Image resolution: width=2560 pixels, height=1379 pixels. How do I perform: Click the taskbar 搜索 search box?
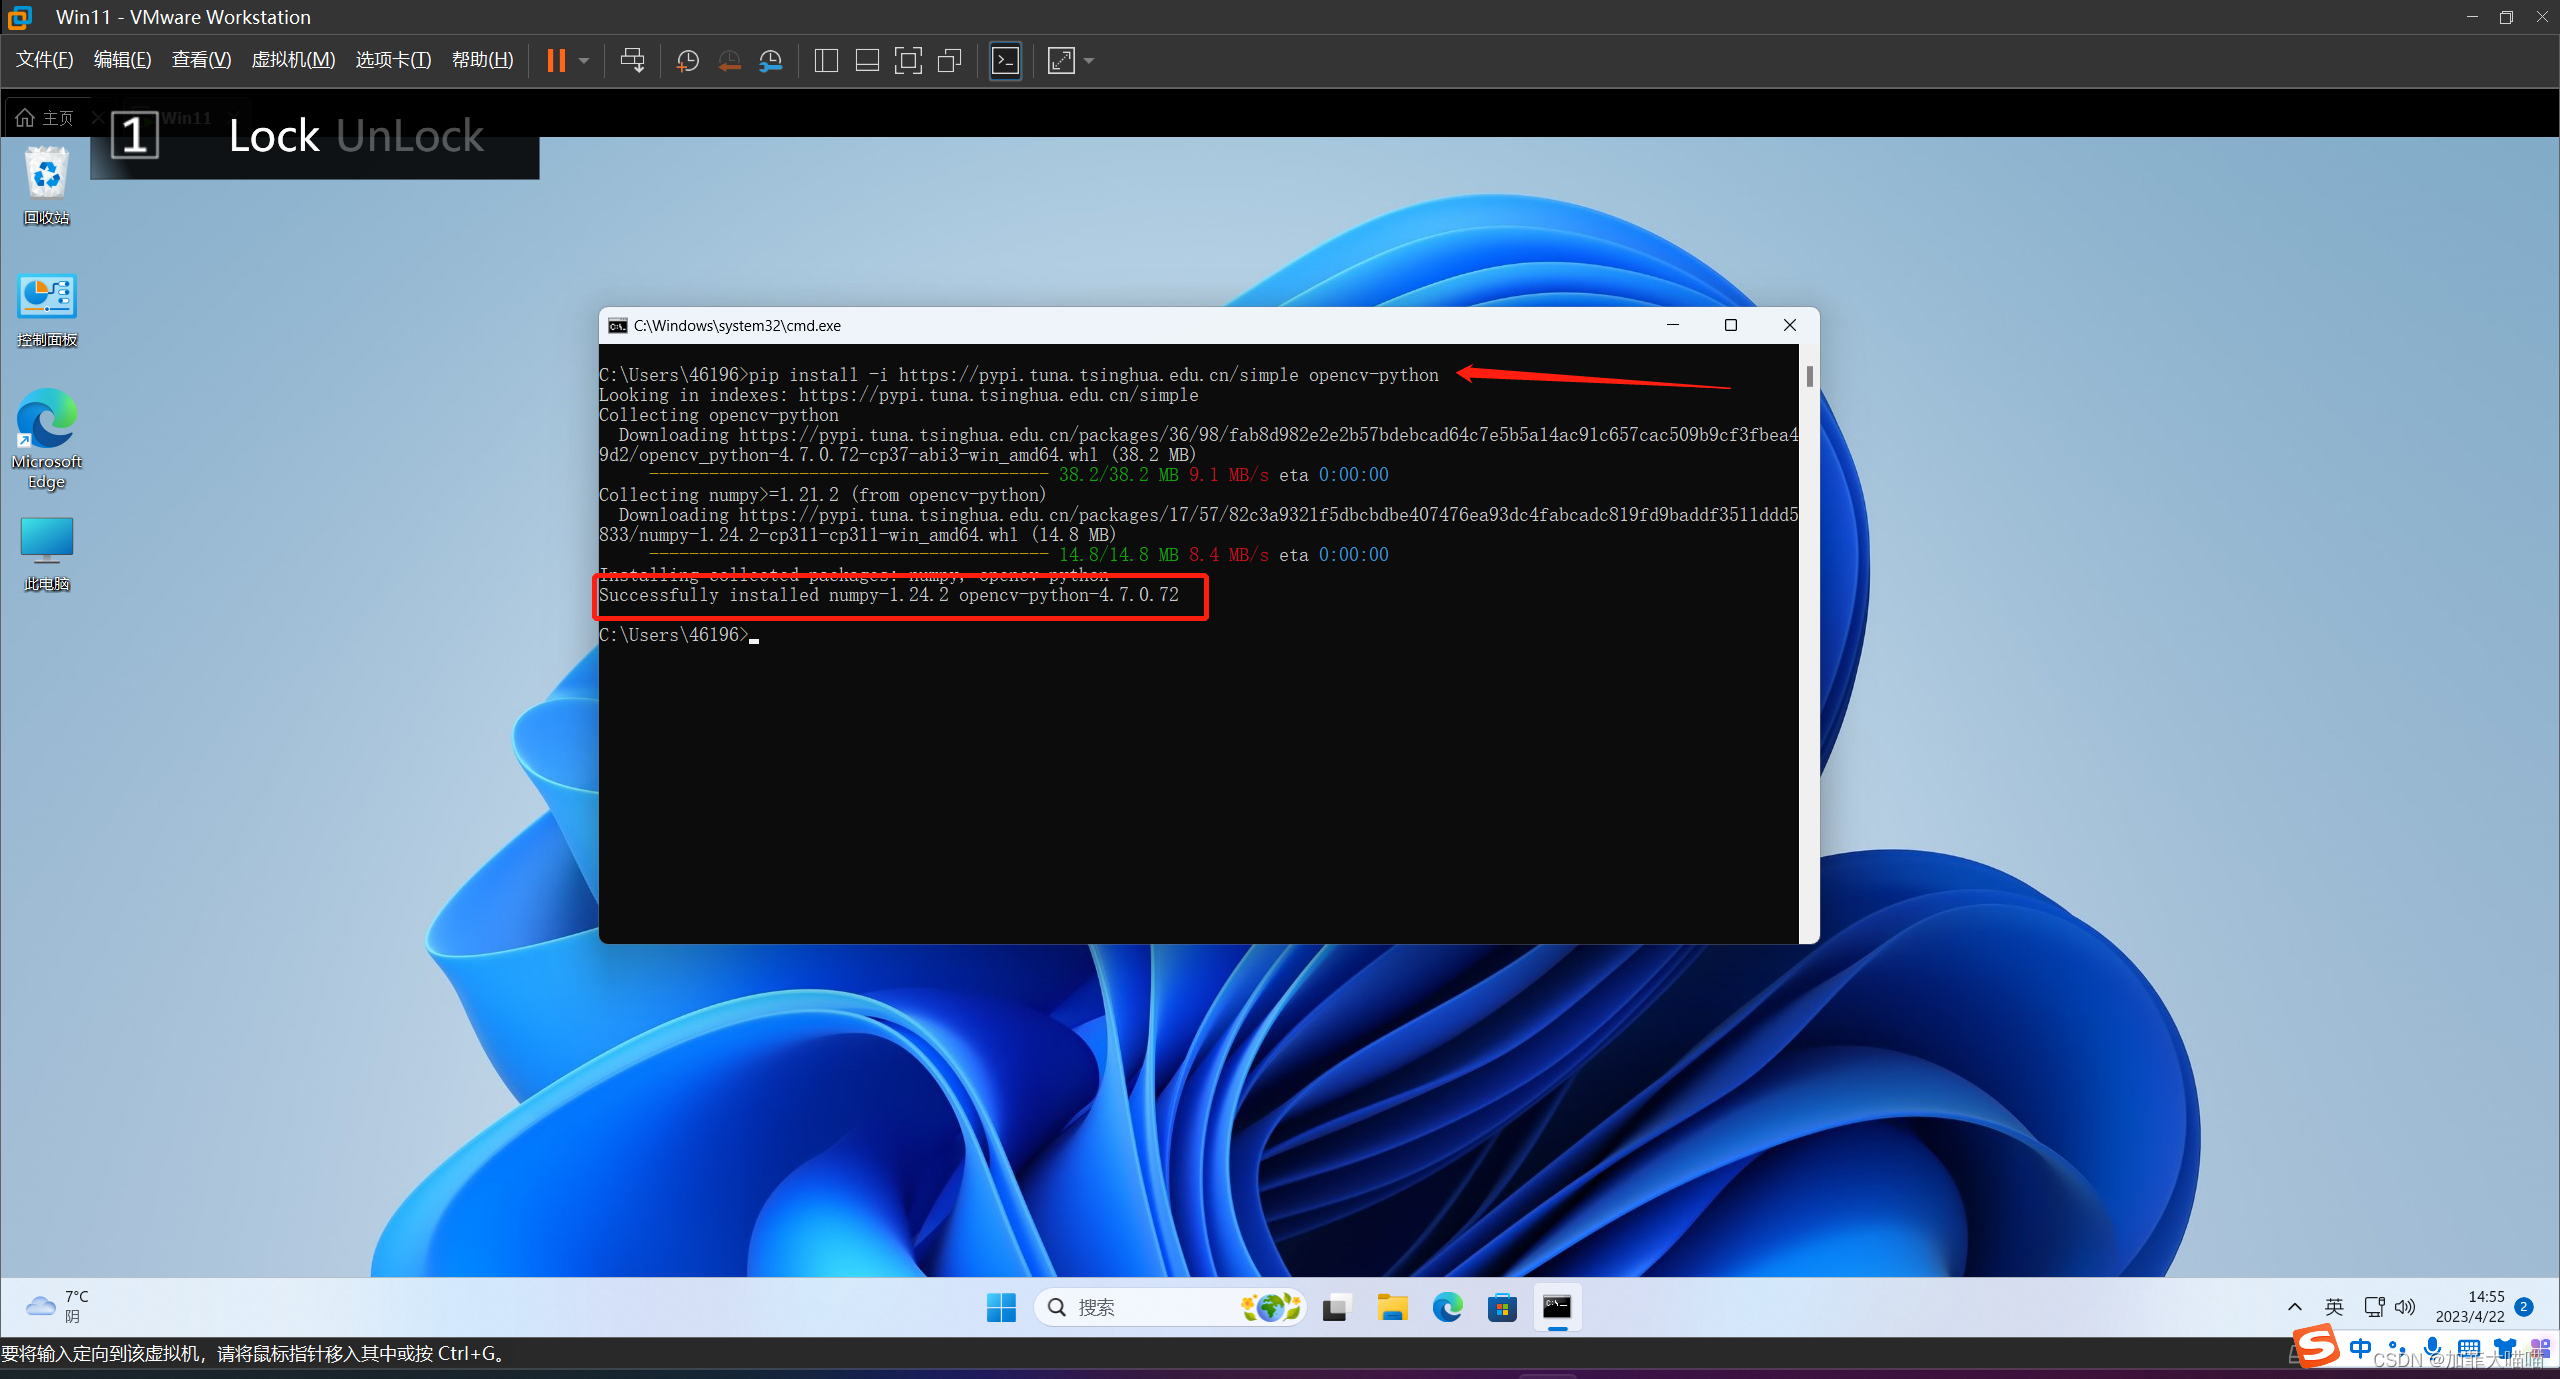(1150, 1307)
